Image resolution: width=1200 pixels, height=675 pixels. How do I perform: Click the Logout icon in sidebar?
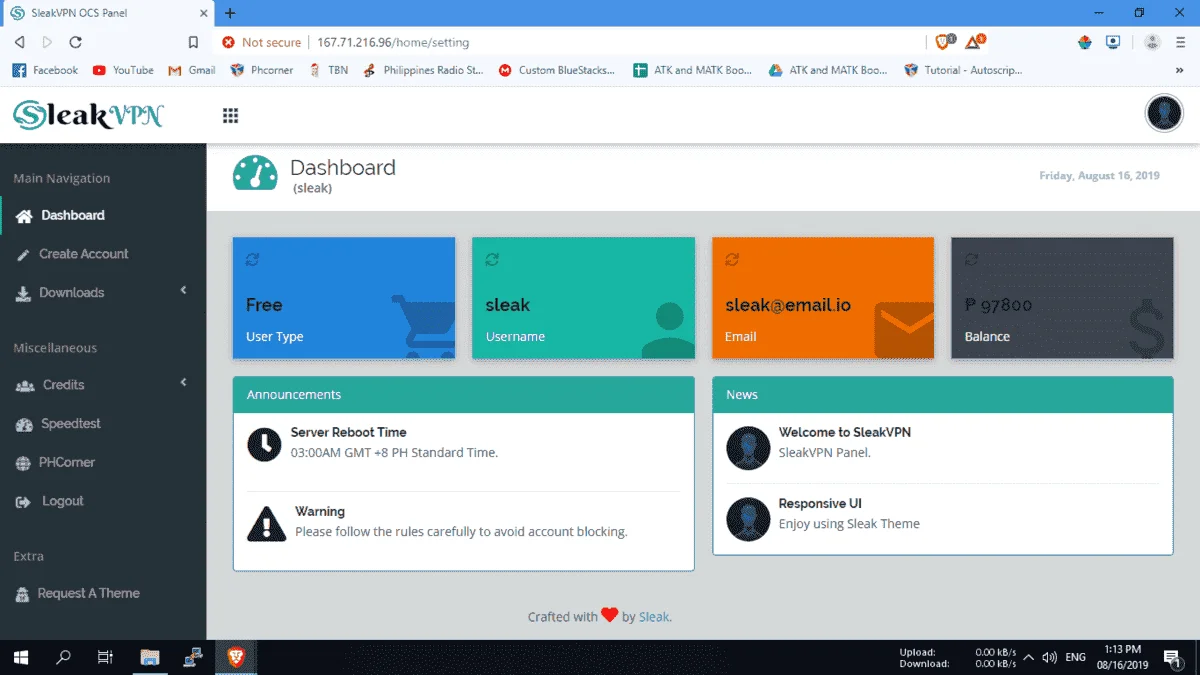pos(24,502)
